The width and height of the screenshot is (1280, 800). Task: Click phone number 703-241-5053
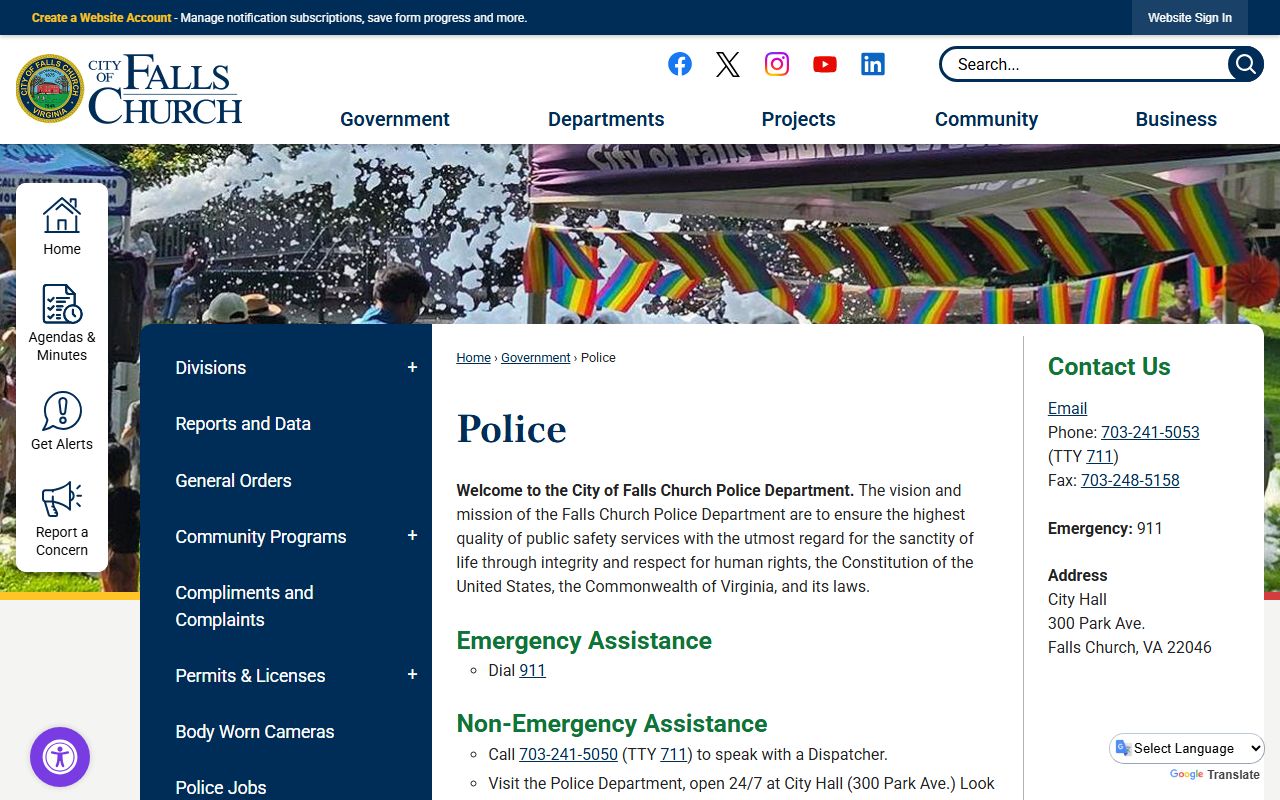point(1150,432)
